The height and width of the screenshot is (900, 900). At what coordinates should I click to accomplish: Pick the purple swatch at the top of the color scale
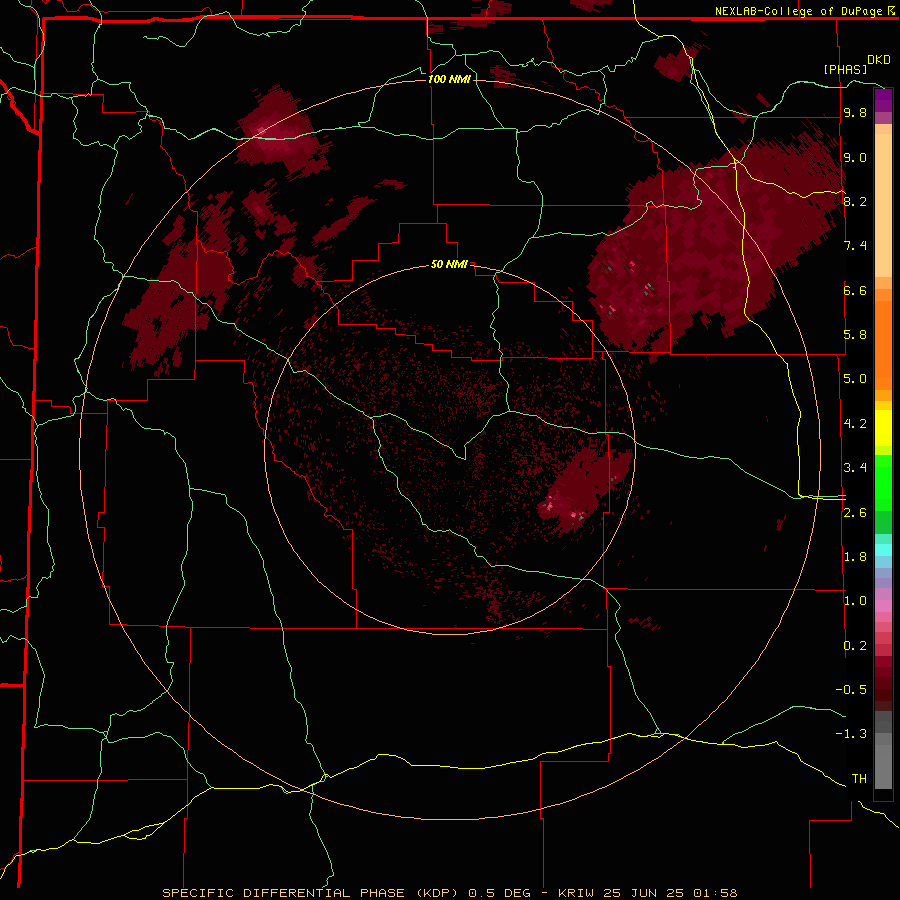[x=883, y=100]
